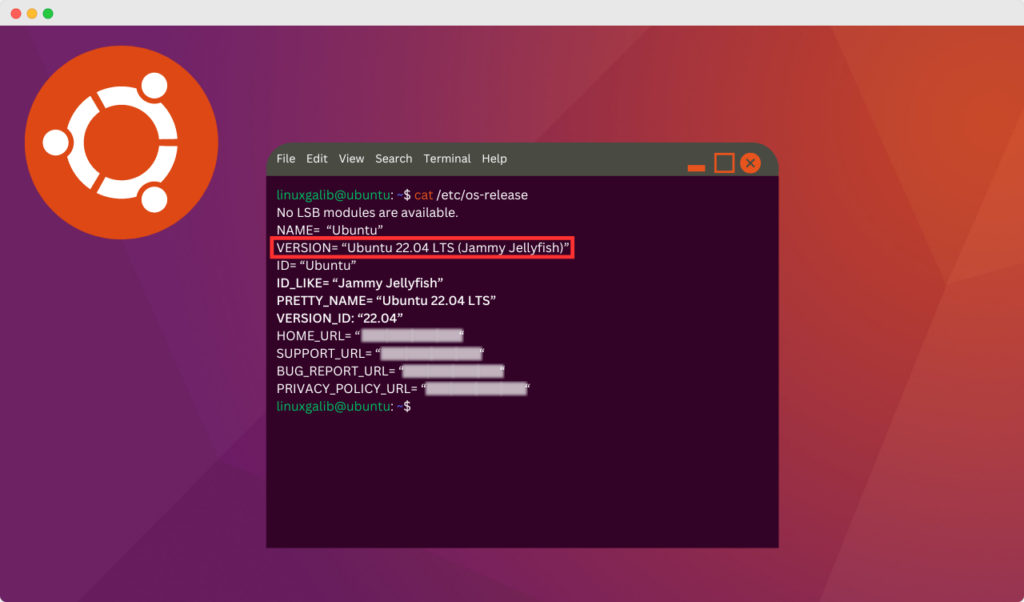Select the ID_LIKE Jammy Jellyfish line
This screenshot has width=1024, height=602.
pyautogui.click(x=360, y=282)
